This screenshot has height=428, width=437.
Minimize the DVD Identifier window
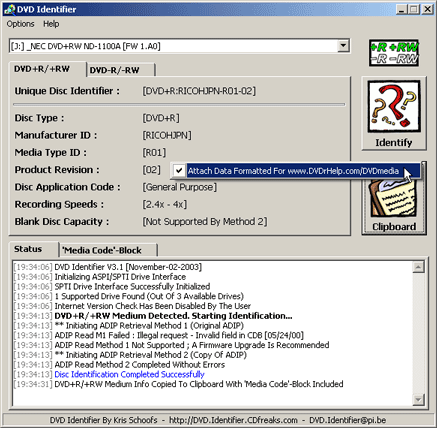(402, 9)
